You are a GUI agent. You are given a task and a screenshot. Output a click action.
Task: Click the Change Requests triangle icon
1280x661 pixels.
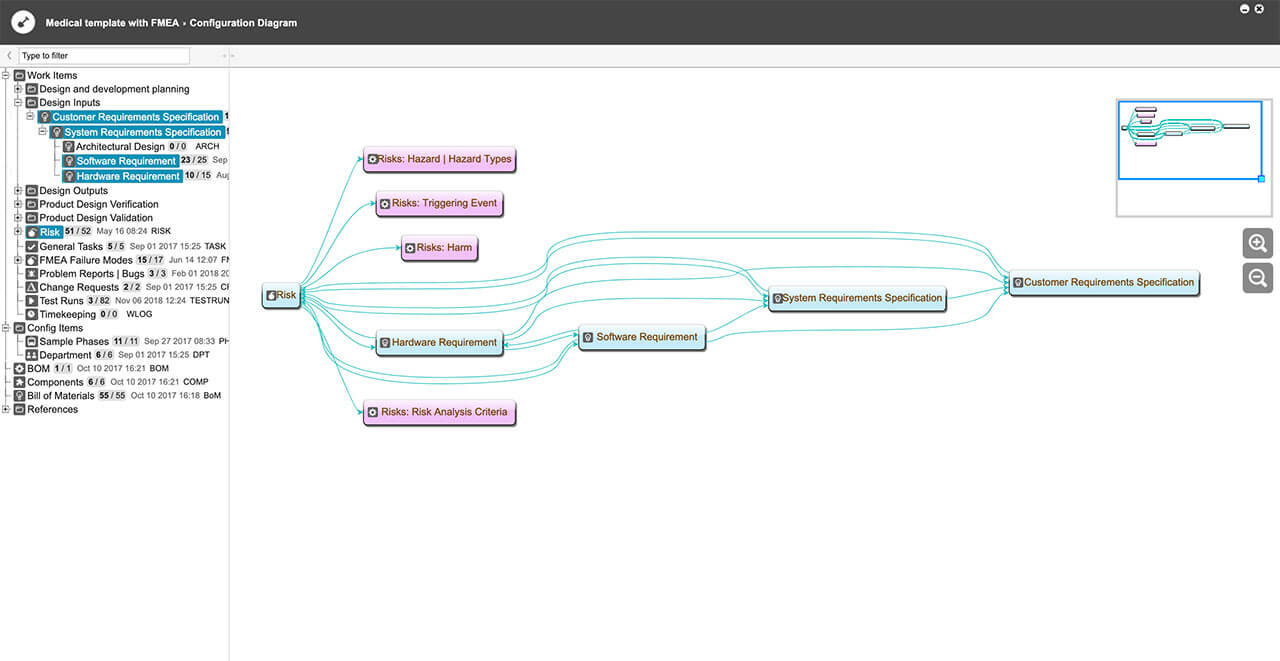pyautogui.click(x=32, y=287)
